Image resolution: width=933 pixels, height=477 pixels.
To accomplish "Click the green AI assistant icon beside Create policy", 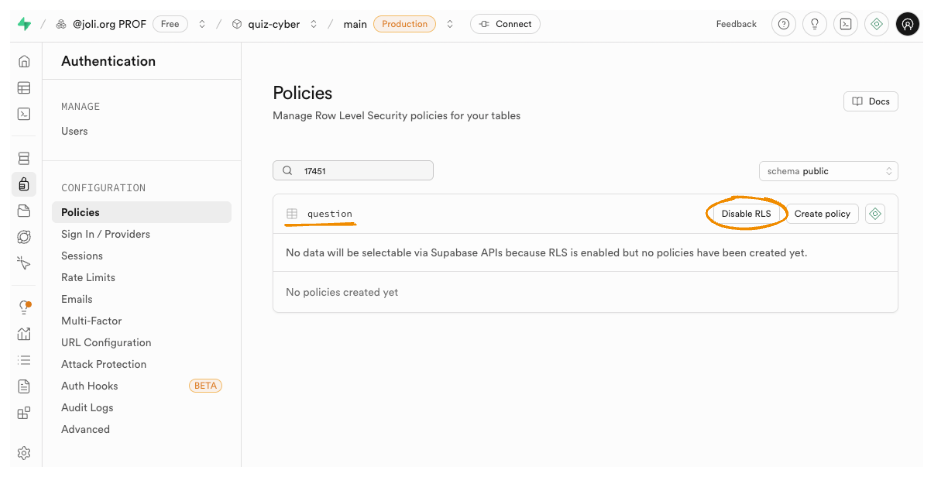I will point(875,214).
